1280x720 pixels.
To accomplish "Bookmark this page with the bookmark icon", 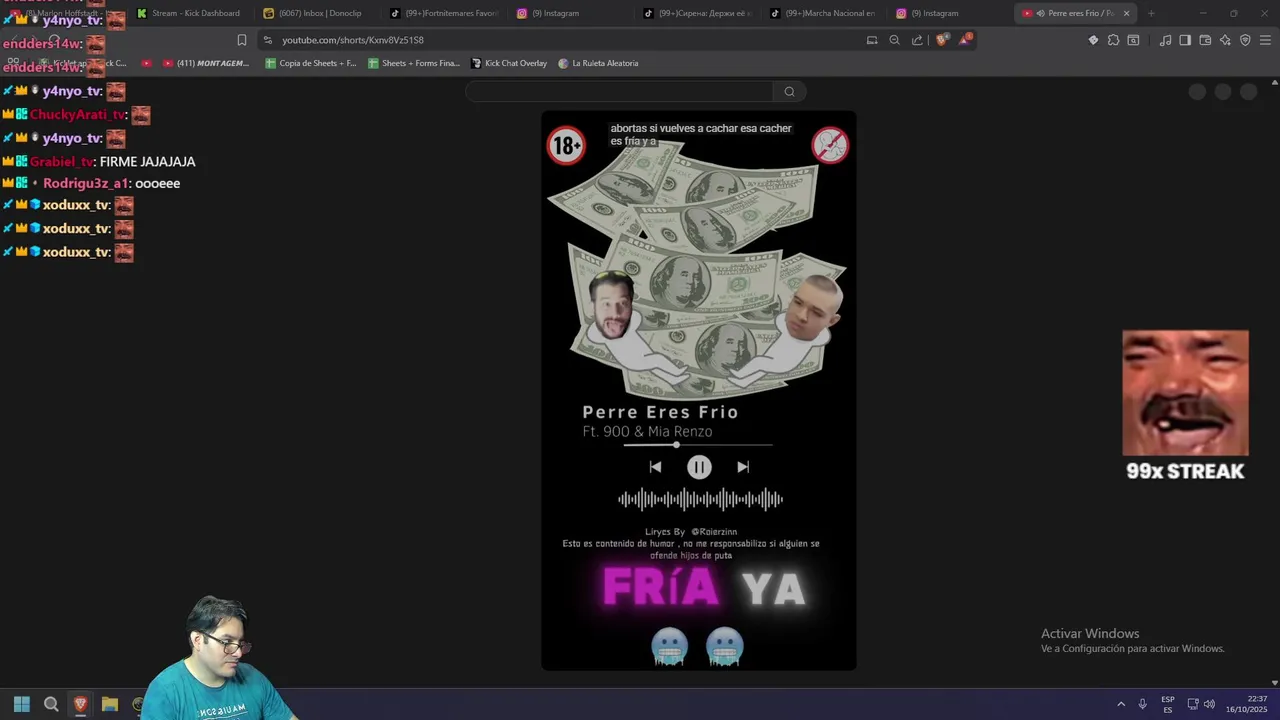I will pos(241,40).
